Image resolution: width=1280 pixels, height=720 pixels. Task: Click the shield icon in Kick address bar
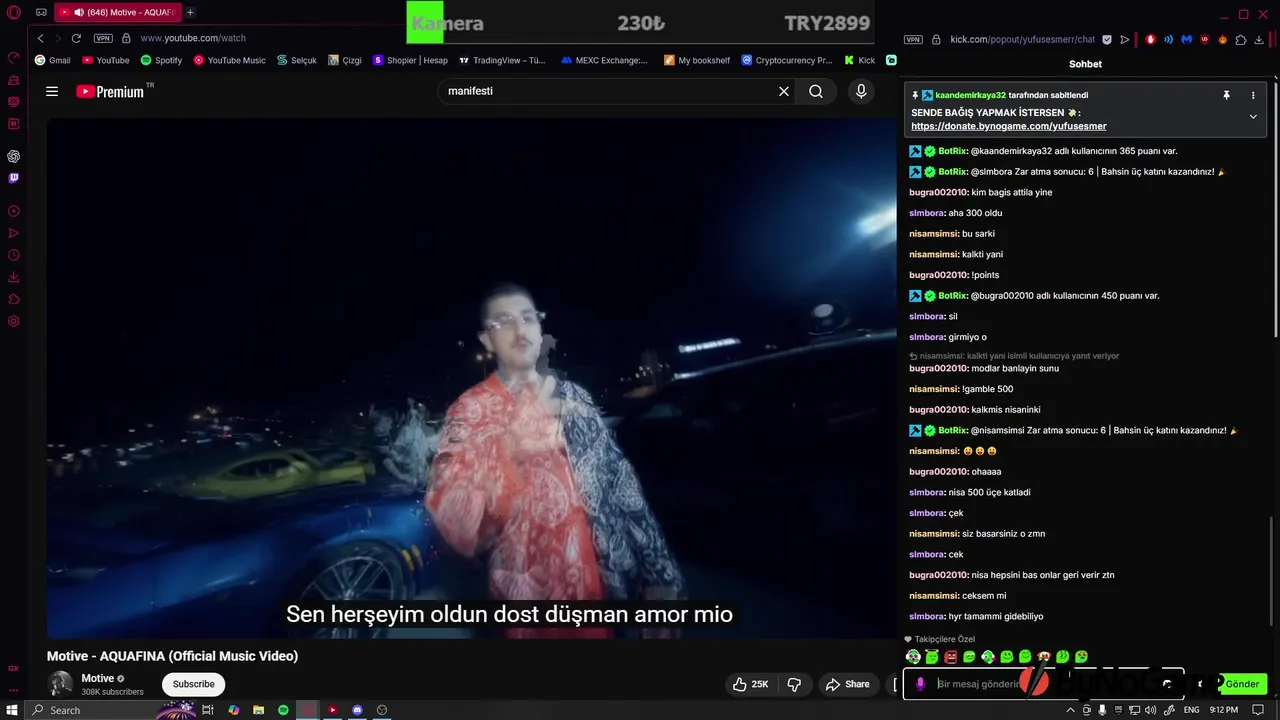[x=1106, y=39]
